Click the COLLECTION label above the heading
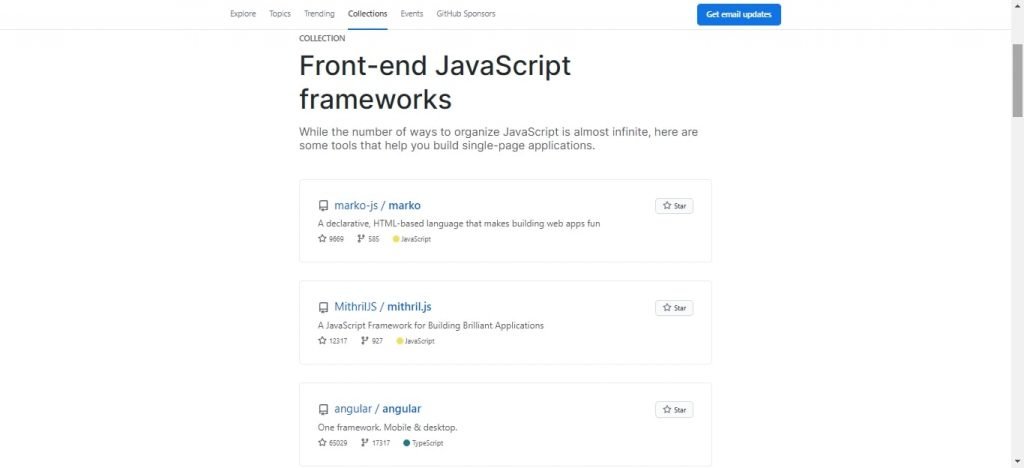 [322, 38]
